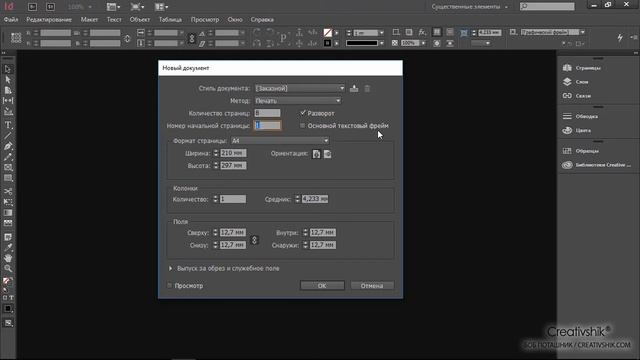The image size is (640, 360).
Task: Click the delete preset trash icon
Action: [x=367, y=88]
